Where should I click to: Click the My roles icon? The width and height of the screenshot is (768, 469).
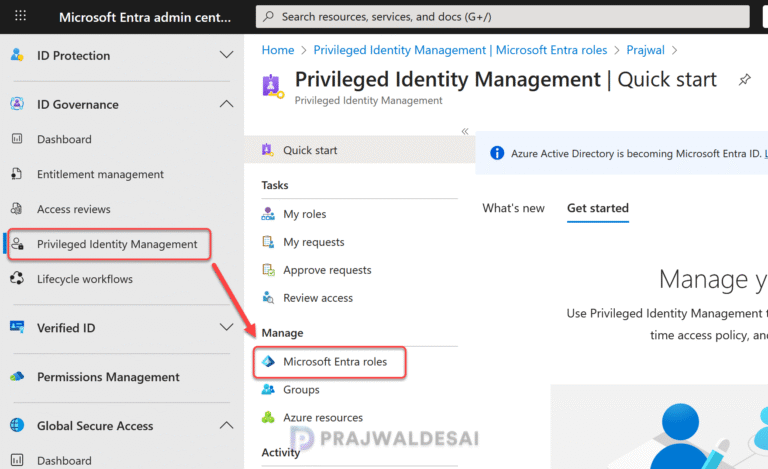pos(268,214)
